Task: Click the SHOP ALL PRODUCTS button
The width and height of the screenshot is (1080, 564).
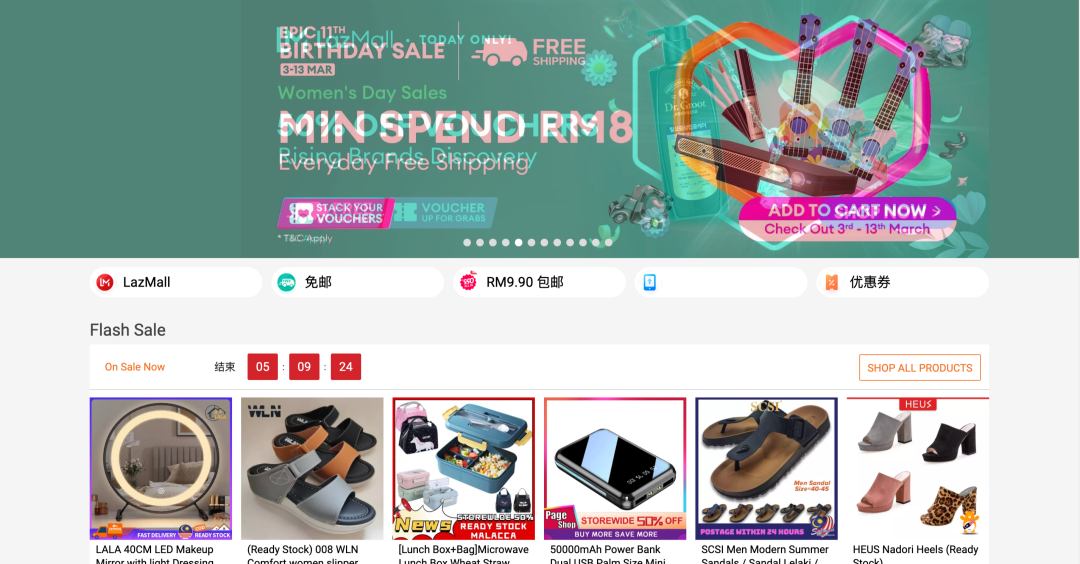Action: (x=920, y=368)
